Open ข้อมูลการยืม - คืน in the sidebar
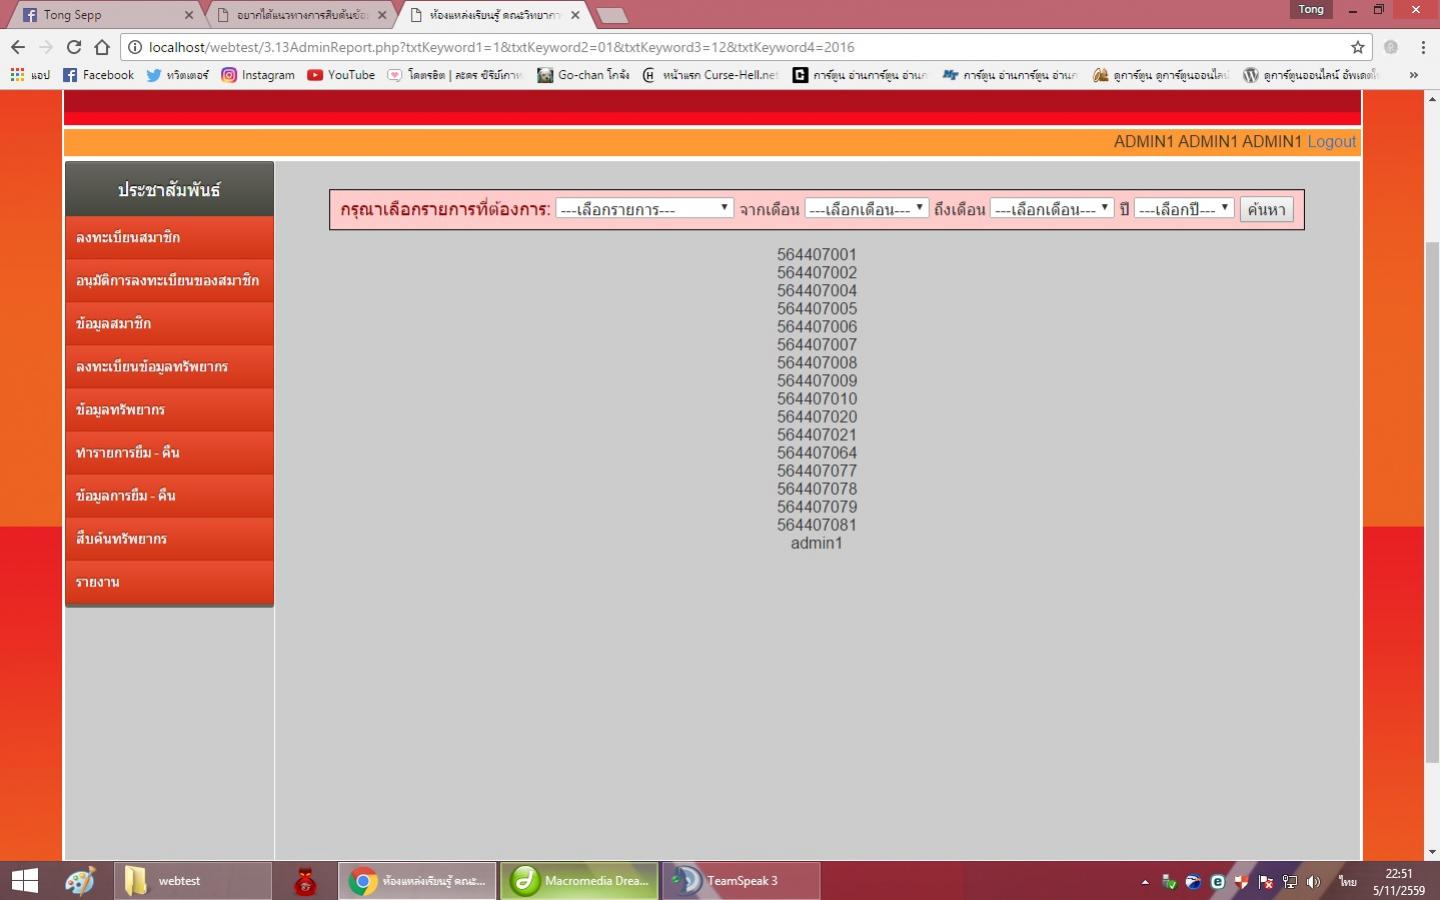This screenshot has height=900, width=1440. point(169,496)
